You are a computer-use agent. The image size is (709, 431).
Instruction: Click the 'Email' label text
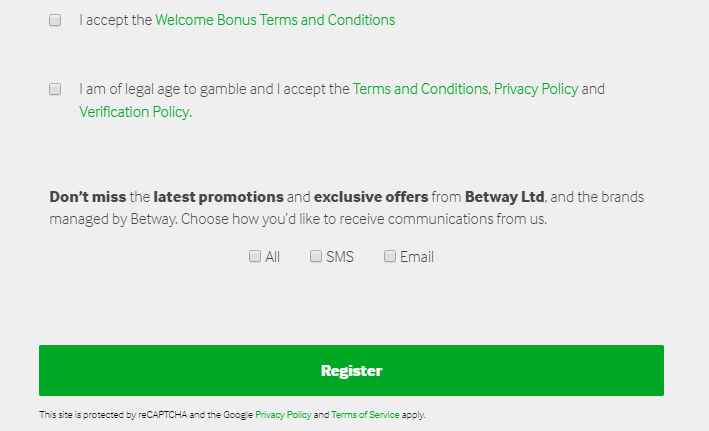[x=417, y=257]
